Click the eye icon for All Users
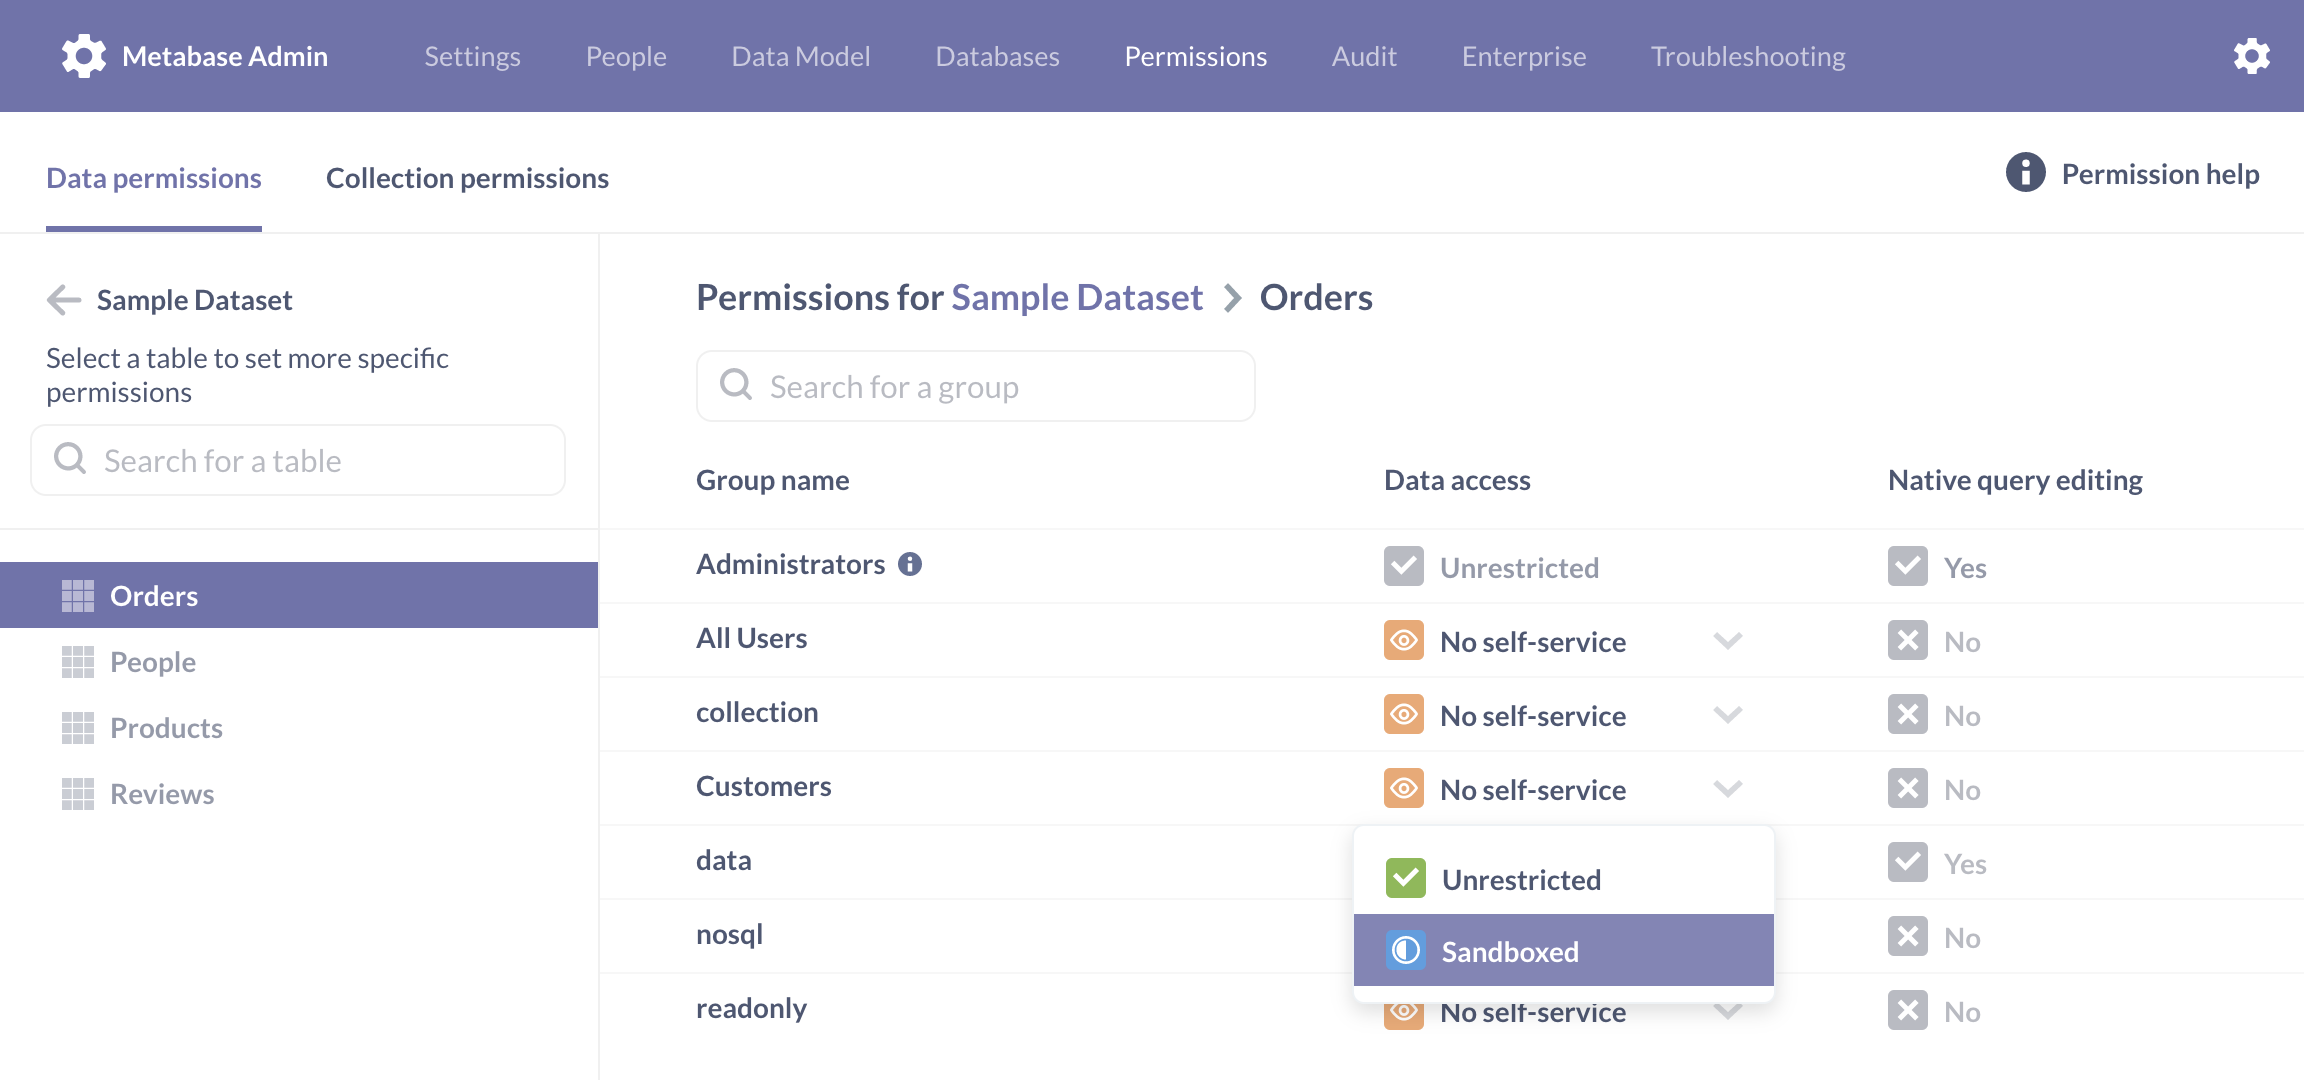 click(1404, 640)
